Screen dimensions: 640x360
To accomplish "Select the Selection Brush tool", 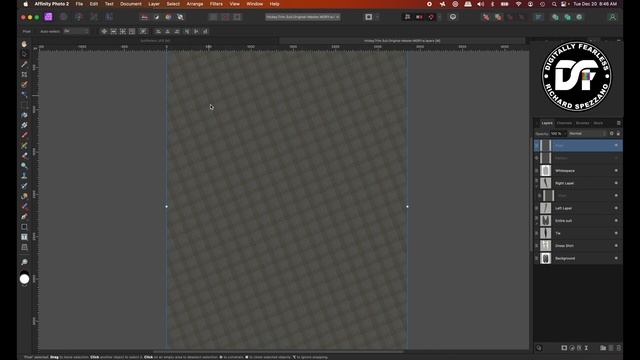I will pos(24,84).
